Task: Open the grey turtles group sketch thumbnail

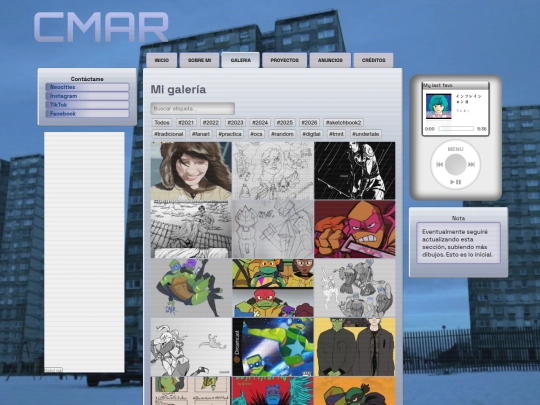Action: 355,288
